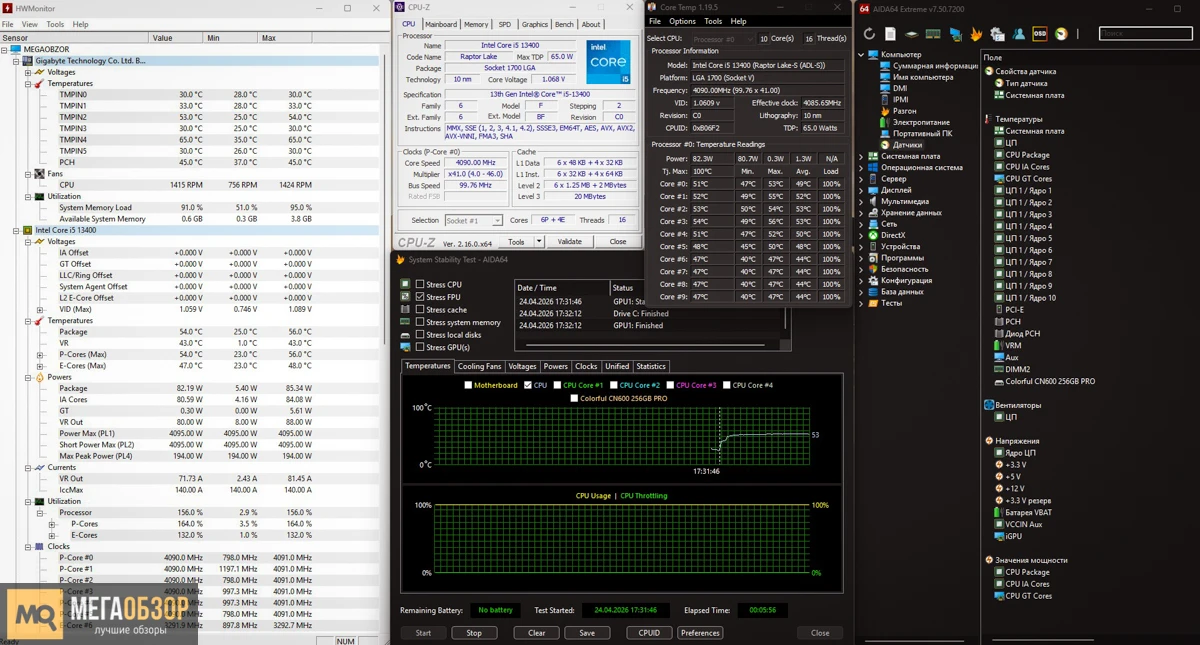Viewport: 1200px width, 645px height.
Task: Click the Вентиляторы fan icon in AIDA64
Action: (x=989, y=405)
